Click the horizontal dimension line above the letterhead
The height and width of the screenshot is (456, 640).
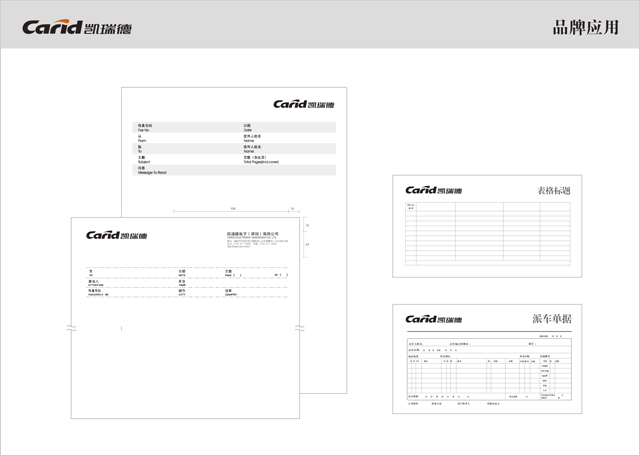(x=232, y=211)
